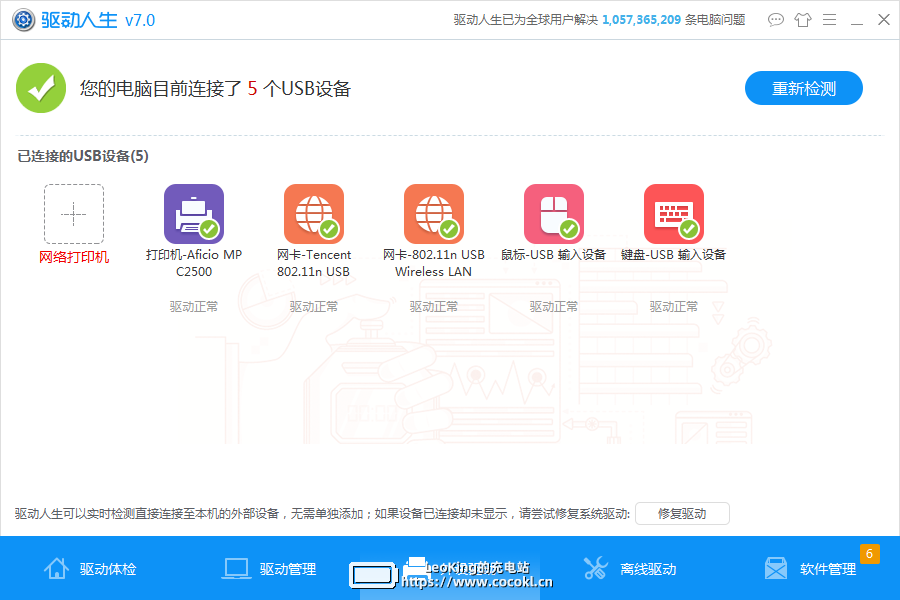The image size is (900, 600).
Task: Click the 驱动人生 v7.0 title text
Action: point(98,20)
